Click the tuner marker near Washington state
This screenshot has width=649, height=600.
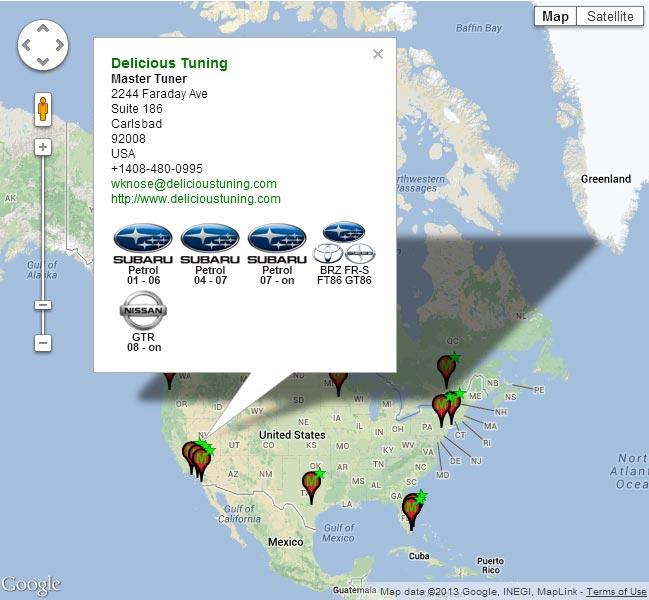(169, 379)
